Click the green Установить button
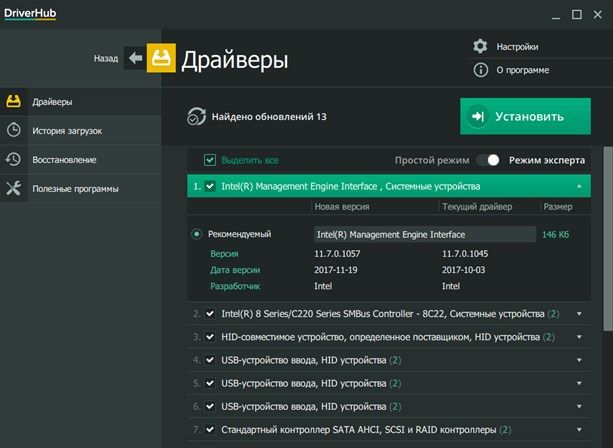 pos(525,116)
